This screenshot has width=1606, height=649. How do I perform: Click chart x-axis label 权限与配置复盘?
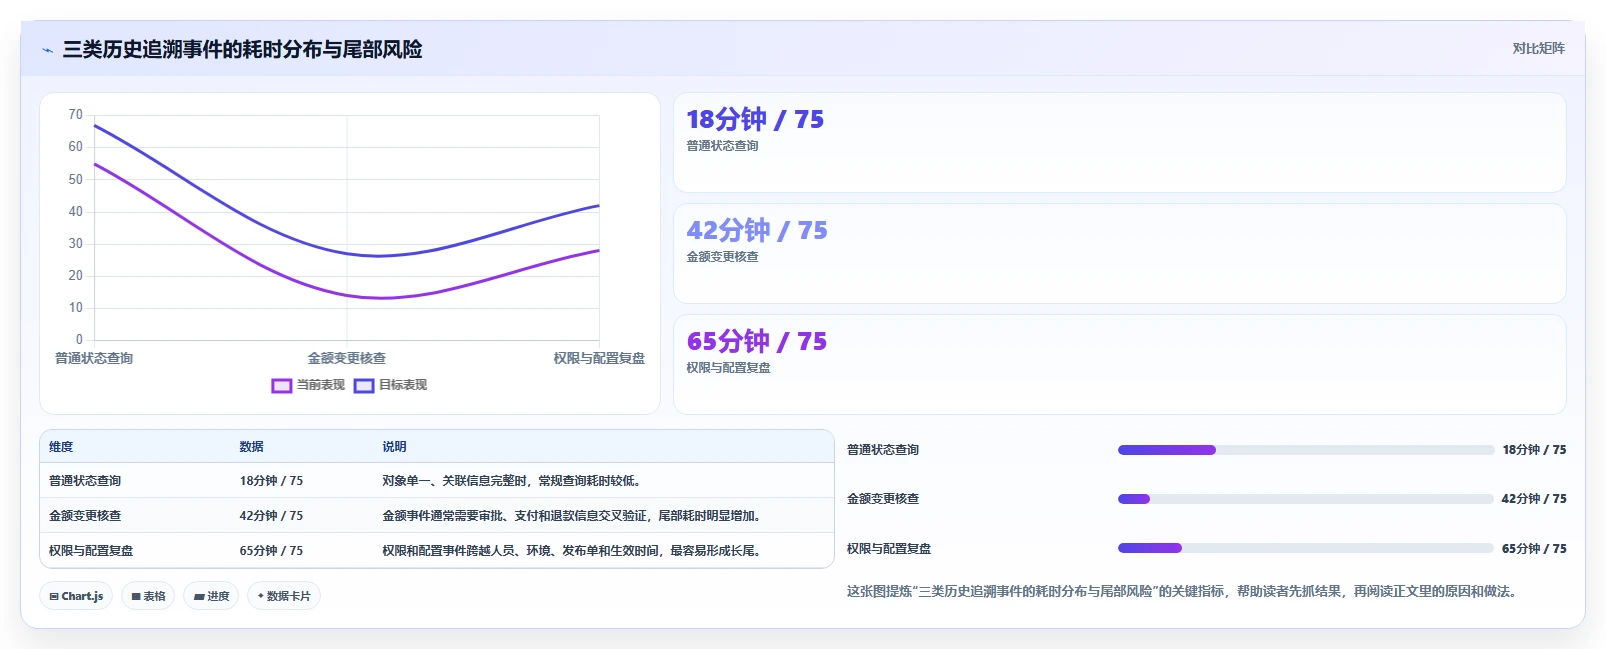point(599,358)
